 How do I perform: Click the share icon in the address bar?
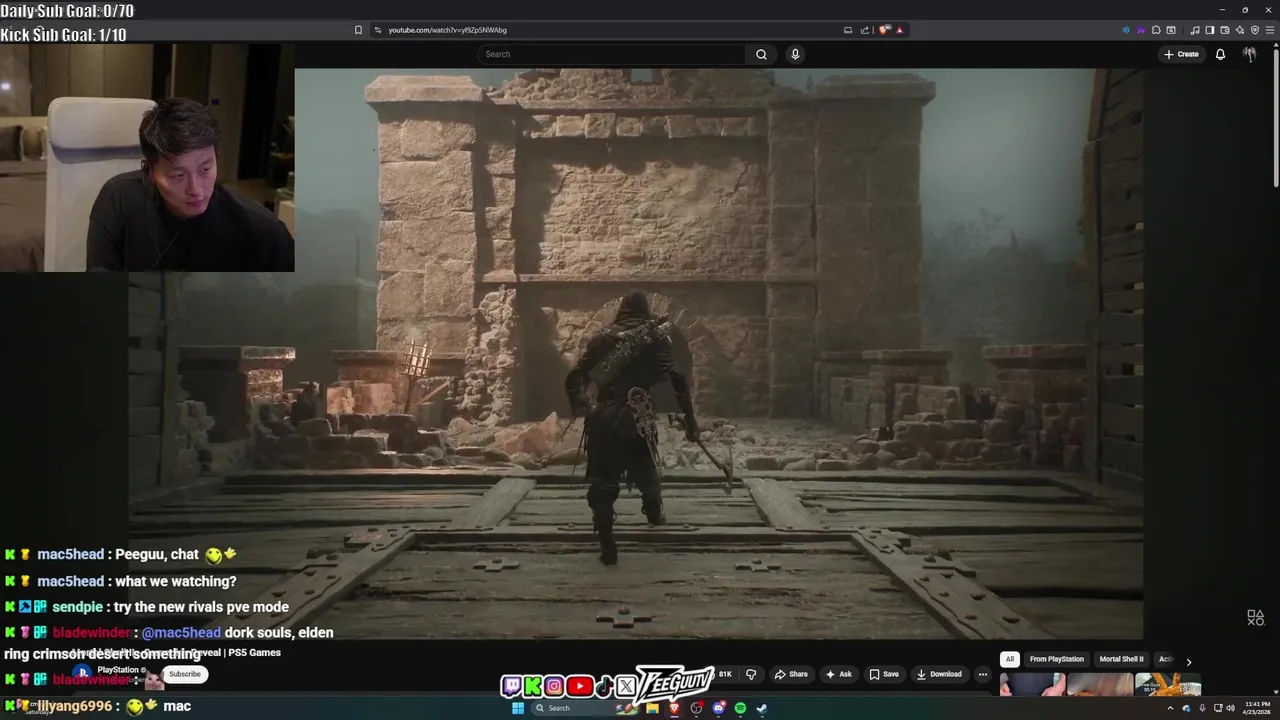pos(865,30)
